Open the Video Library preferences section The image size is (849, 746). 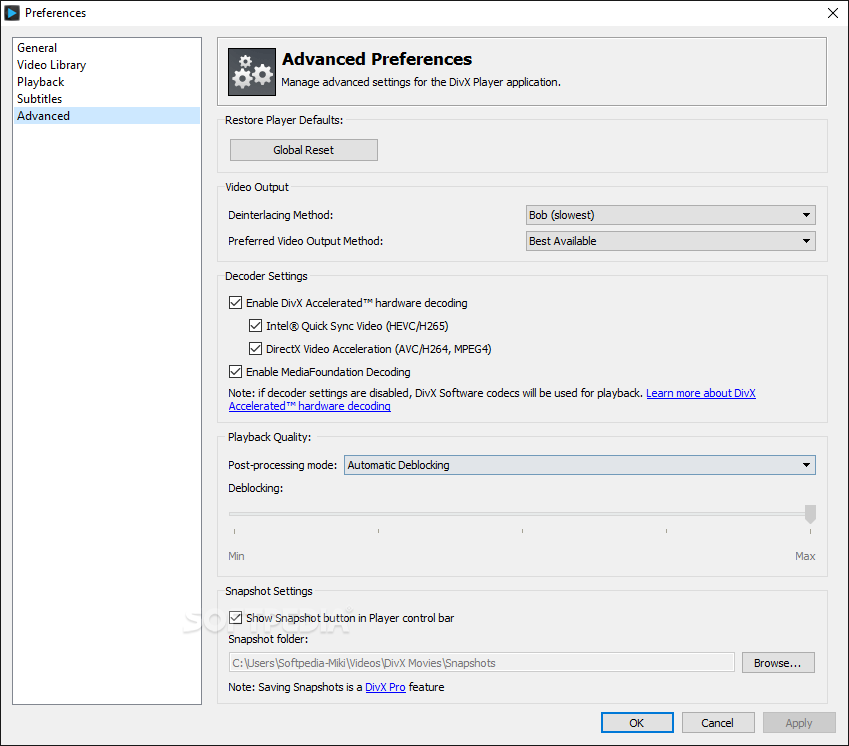(x=107, y=65)
